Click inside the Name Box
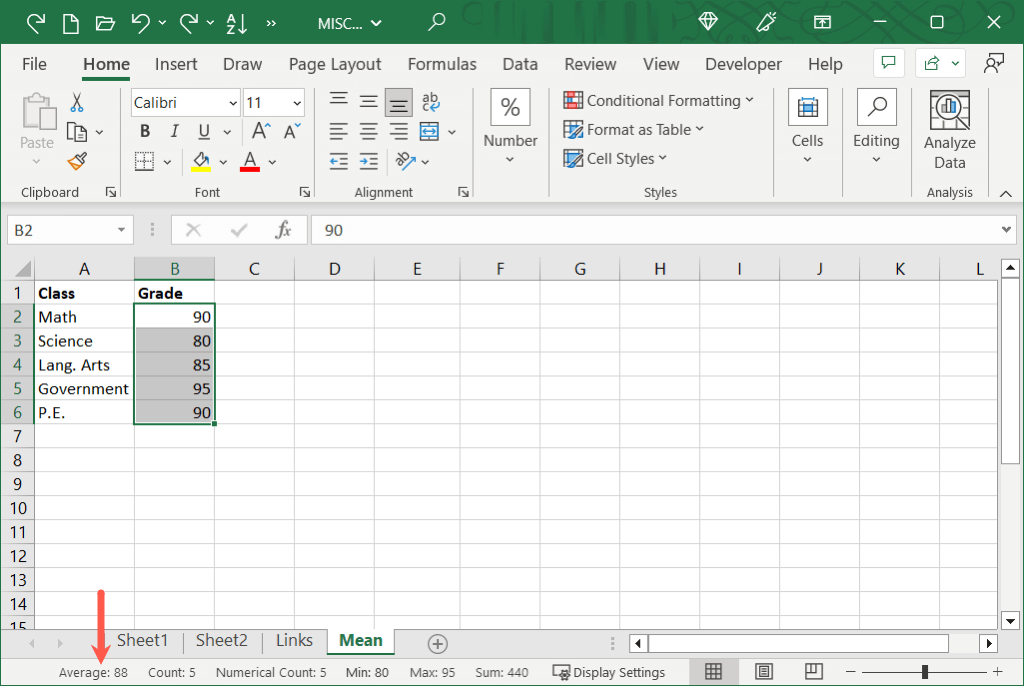 click(60, 229)
